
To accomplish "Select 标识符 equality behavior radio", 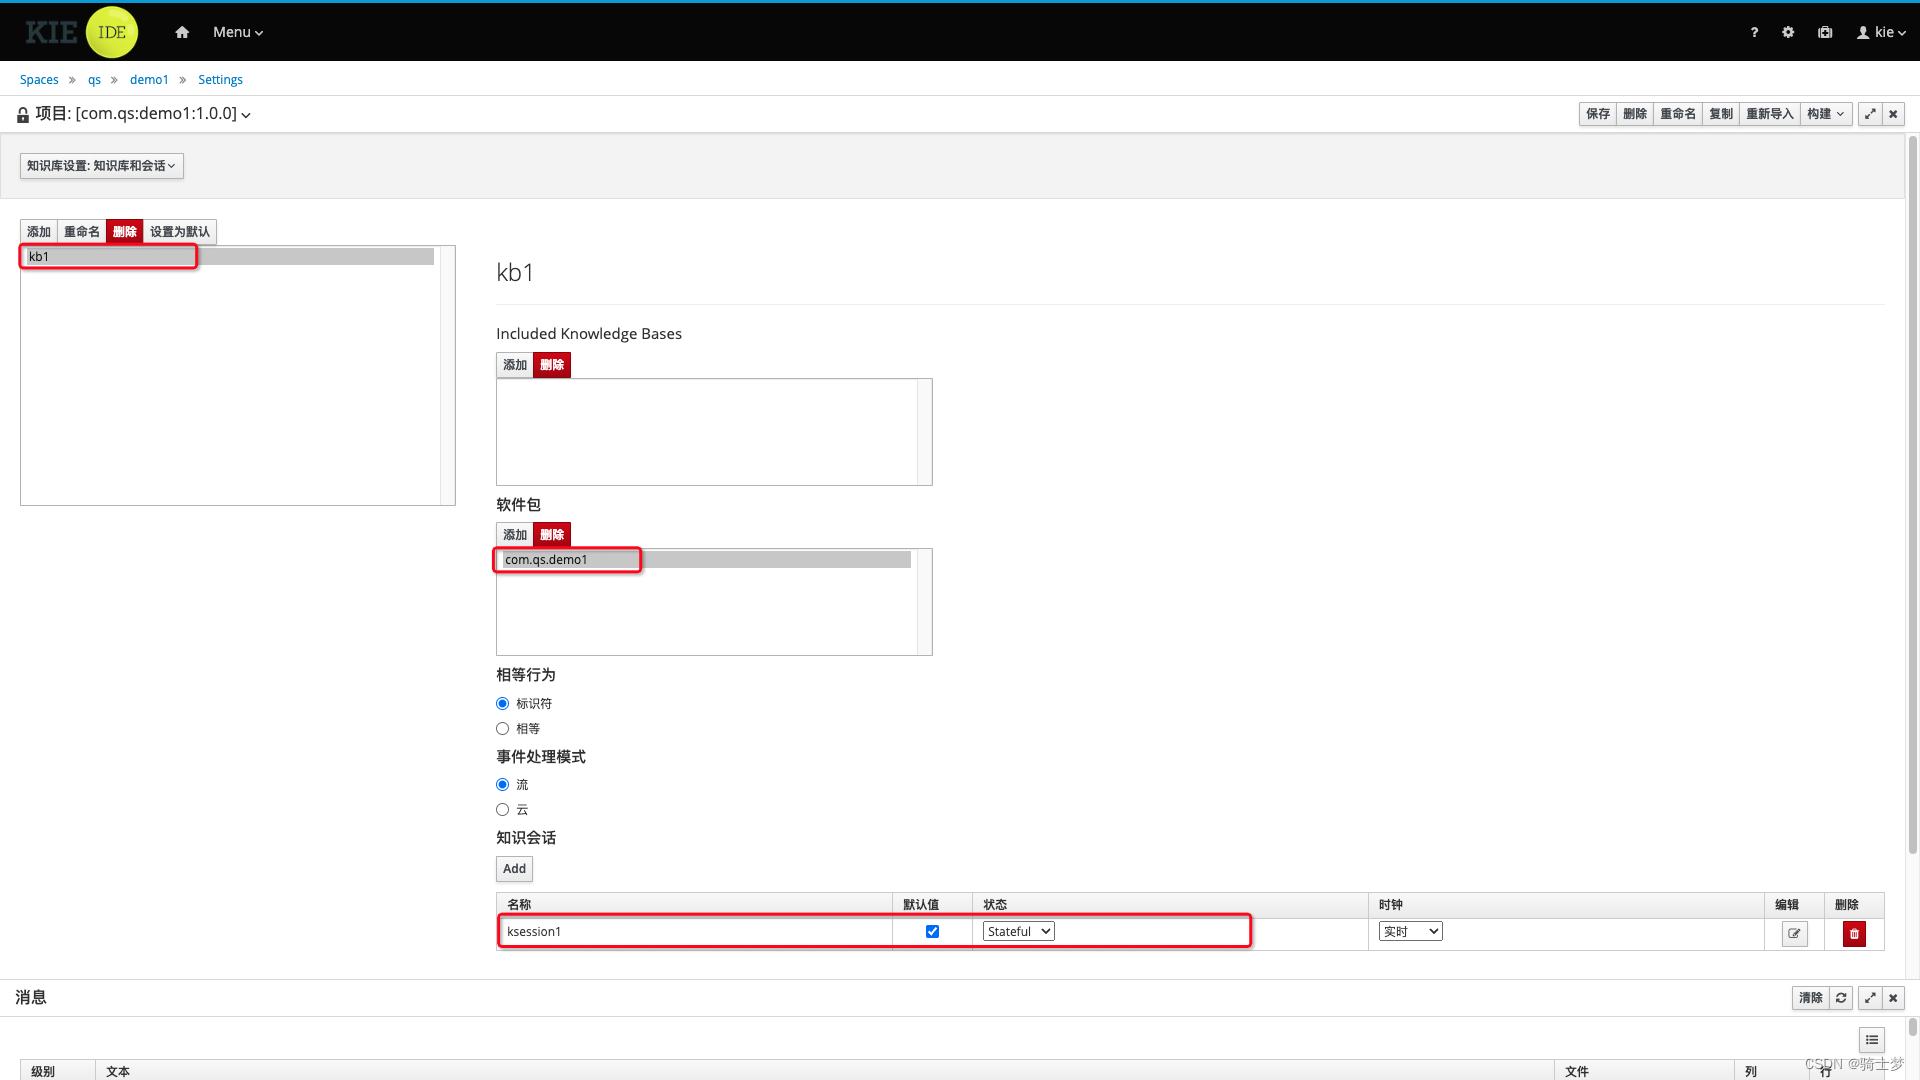I will [x=503, y=704].
